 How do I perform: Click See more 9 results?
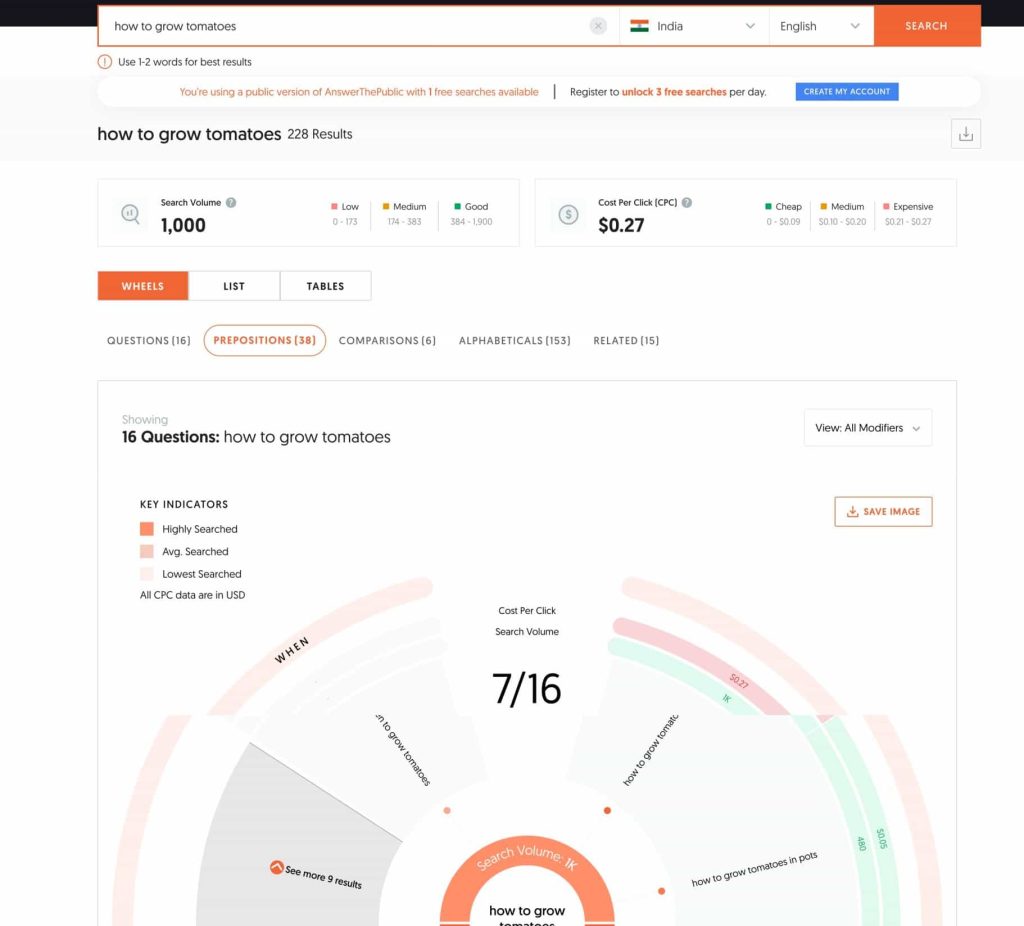click(x=323, y=878)
